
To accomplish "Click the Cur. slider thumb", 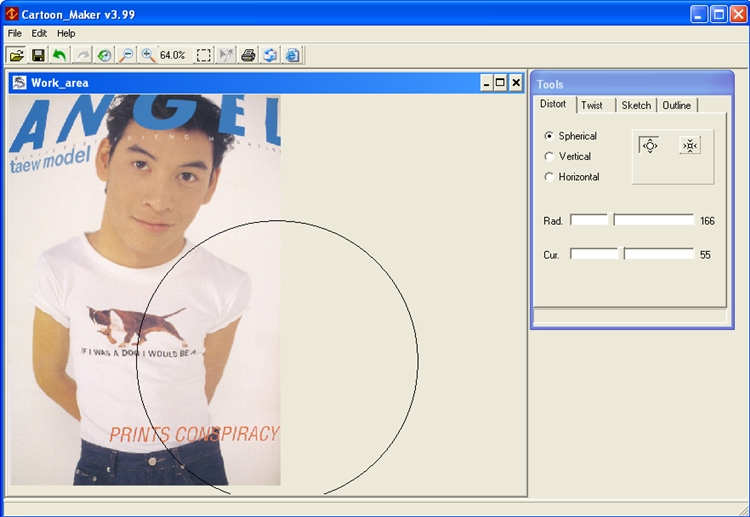I will coord(621,254).
